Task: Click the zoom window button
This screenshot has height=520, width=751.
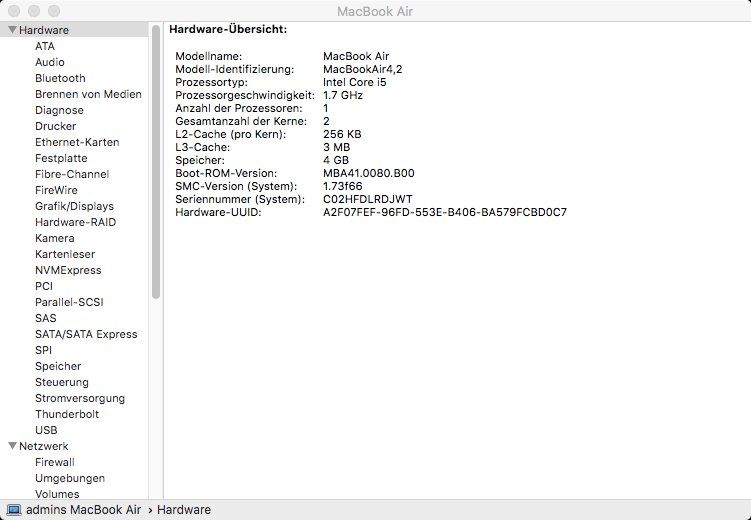Action: pyautogui.click(x=54, y=11)
